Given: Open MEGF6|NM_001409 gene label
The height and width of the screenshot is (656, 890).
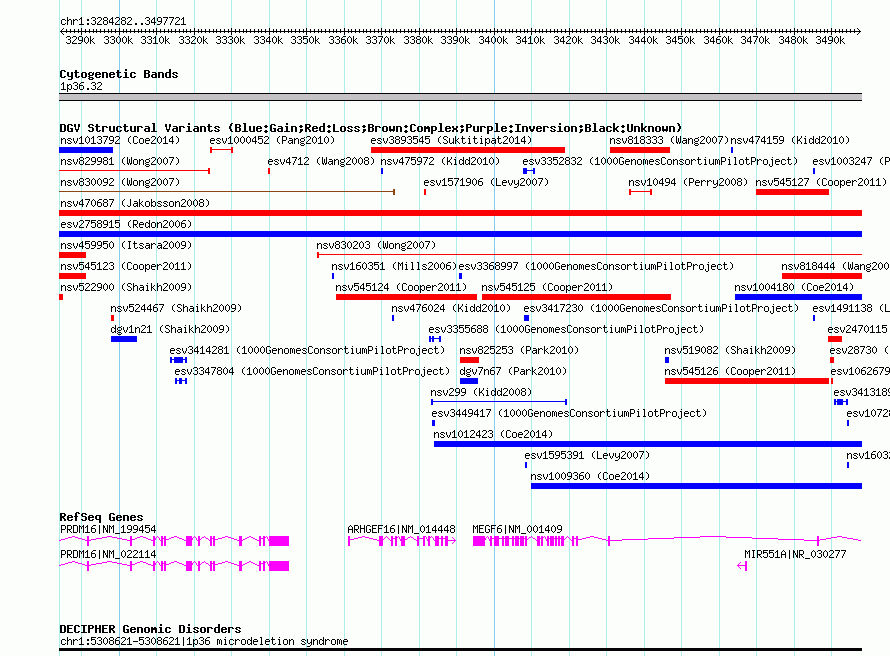Looking at the screenshot, I should [518, 529].
